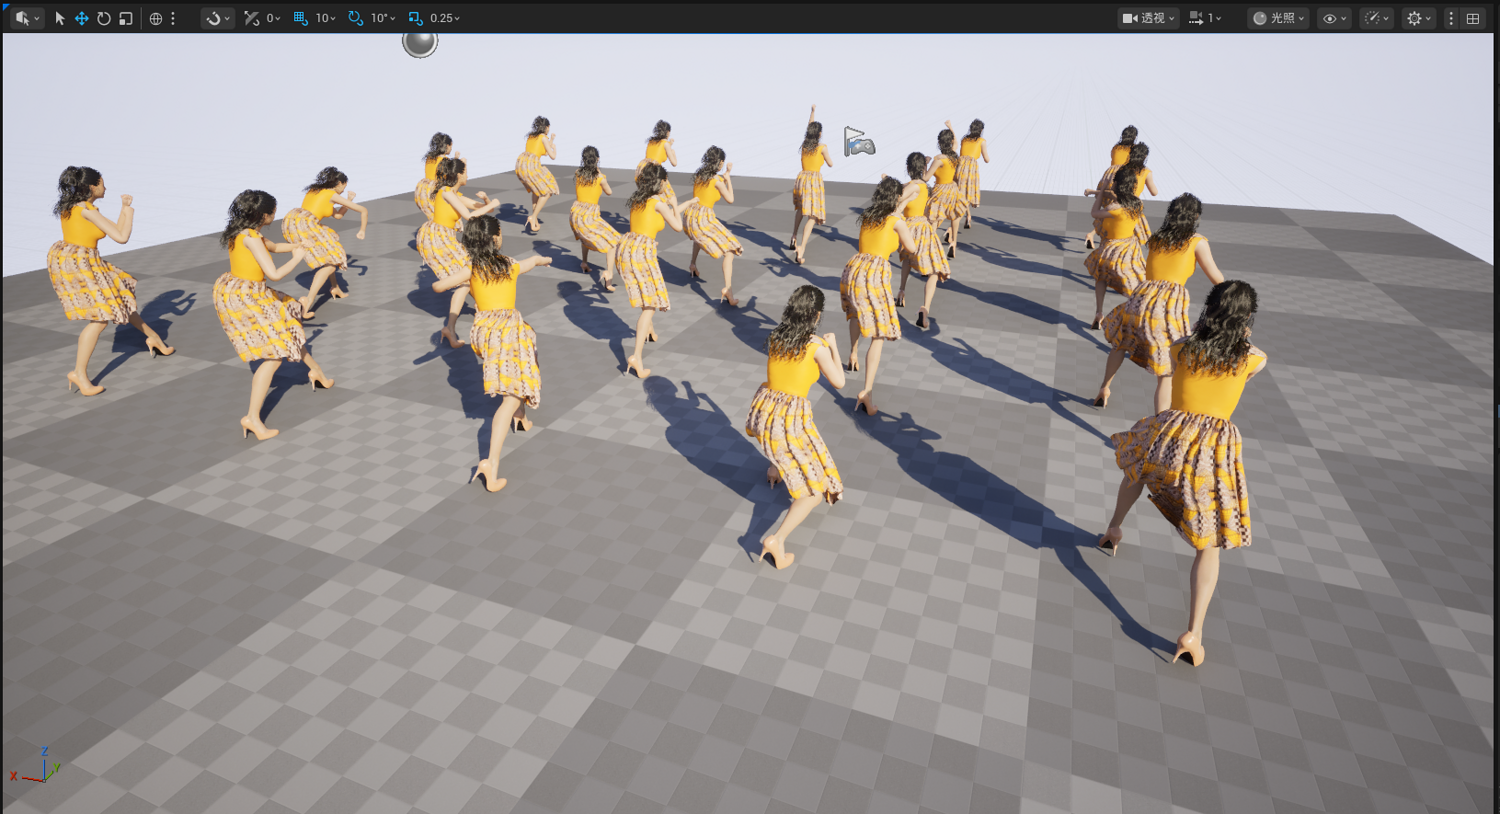The image size is (1500, 814).
Task: Toggle scale snapping blue icon
Action: tap(415, 18)
